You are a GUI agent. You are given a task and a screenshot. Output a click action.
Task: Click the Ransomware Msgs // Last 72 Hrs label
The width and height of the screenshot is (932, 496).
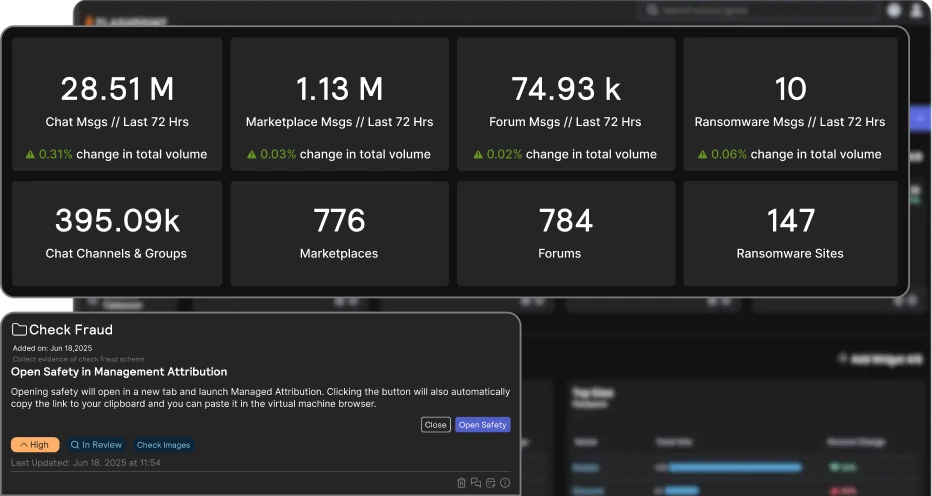tap(790, 122)
